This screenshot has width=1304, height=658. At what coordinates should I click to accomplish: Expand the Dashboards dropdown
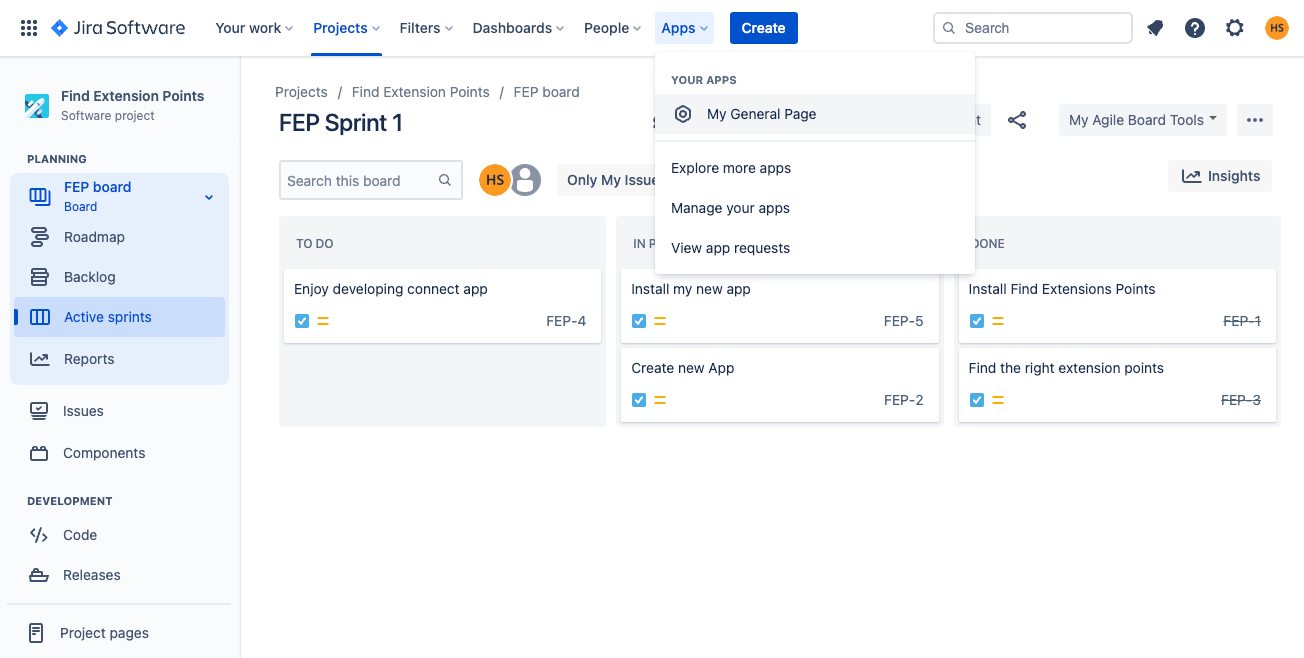(x=518, y=28)
